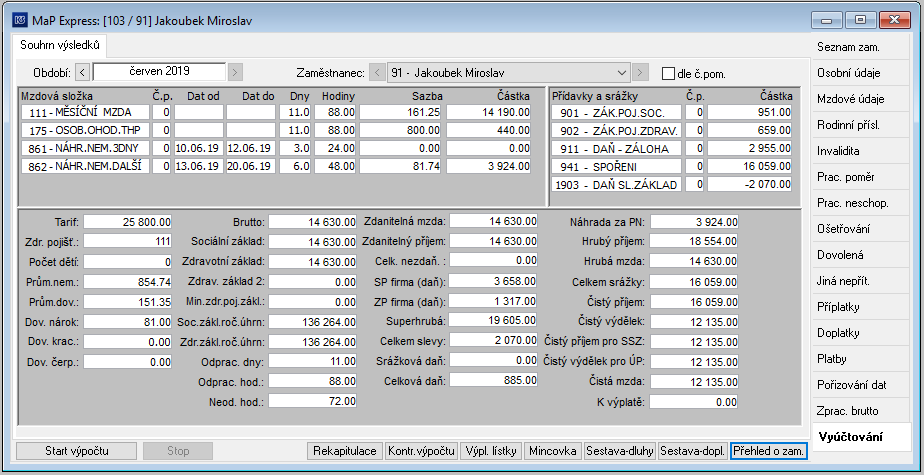Image resolution: width=924 pixels, height=475 pixels.
Task: Select the Souhrn výsledků tab
Action: tap(60, 45)
